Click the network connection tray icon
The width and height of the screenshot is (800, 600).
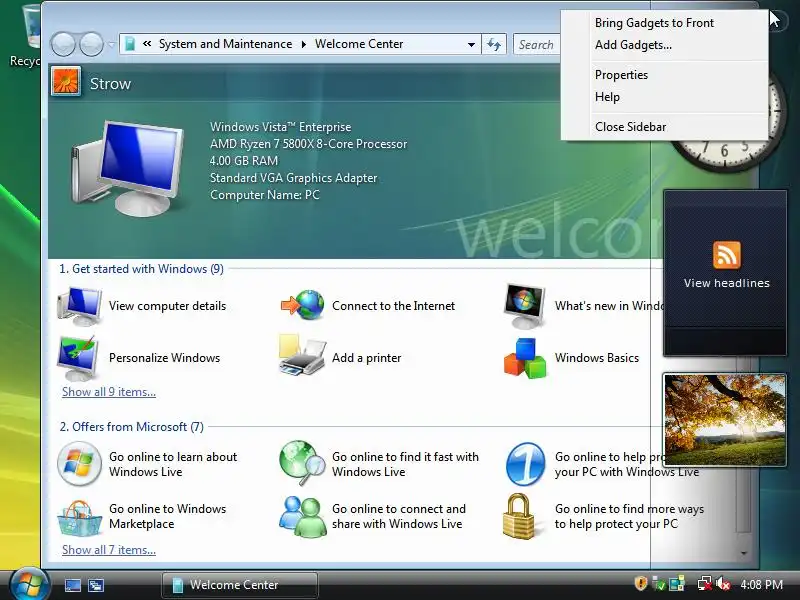pos(705,583)
